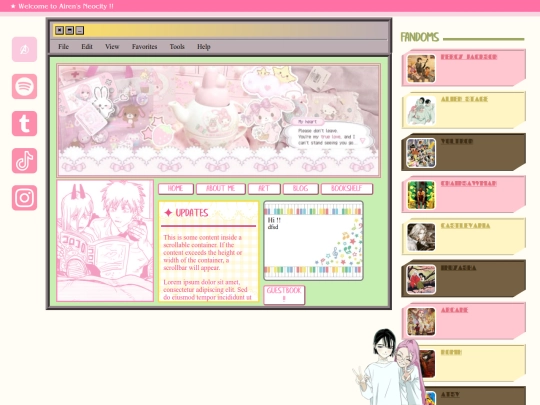Viewport: 540px width, 405px height.
Task: Open the Favorites menu
Action: pyautogui.click(x=144, y=46)
